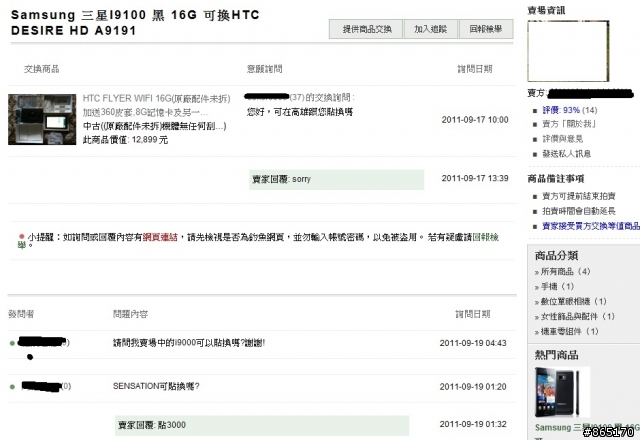
Task: Click the 意願詢問 column header
Action: tap(264, 69)
